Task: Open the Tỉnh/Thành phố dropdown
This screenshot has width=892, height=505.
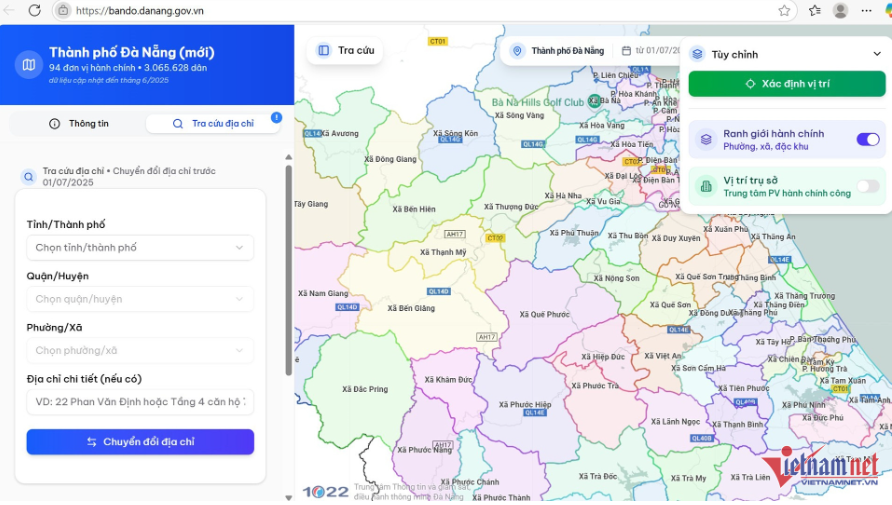Action: [x=140, y=247]
